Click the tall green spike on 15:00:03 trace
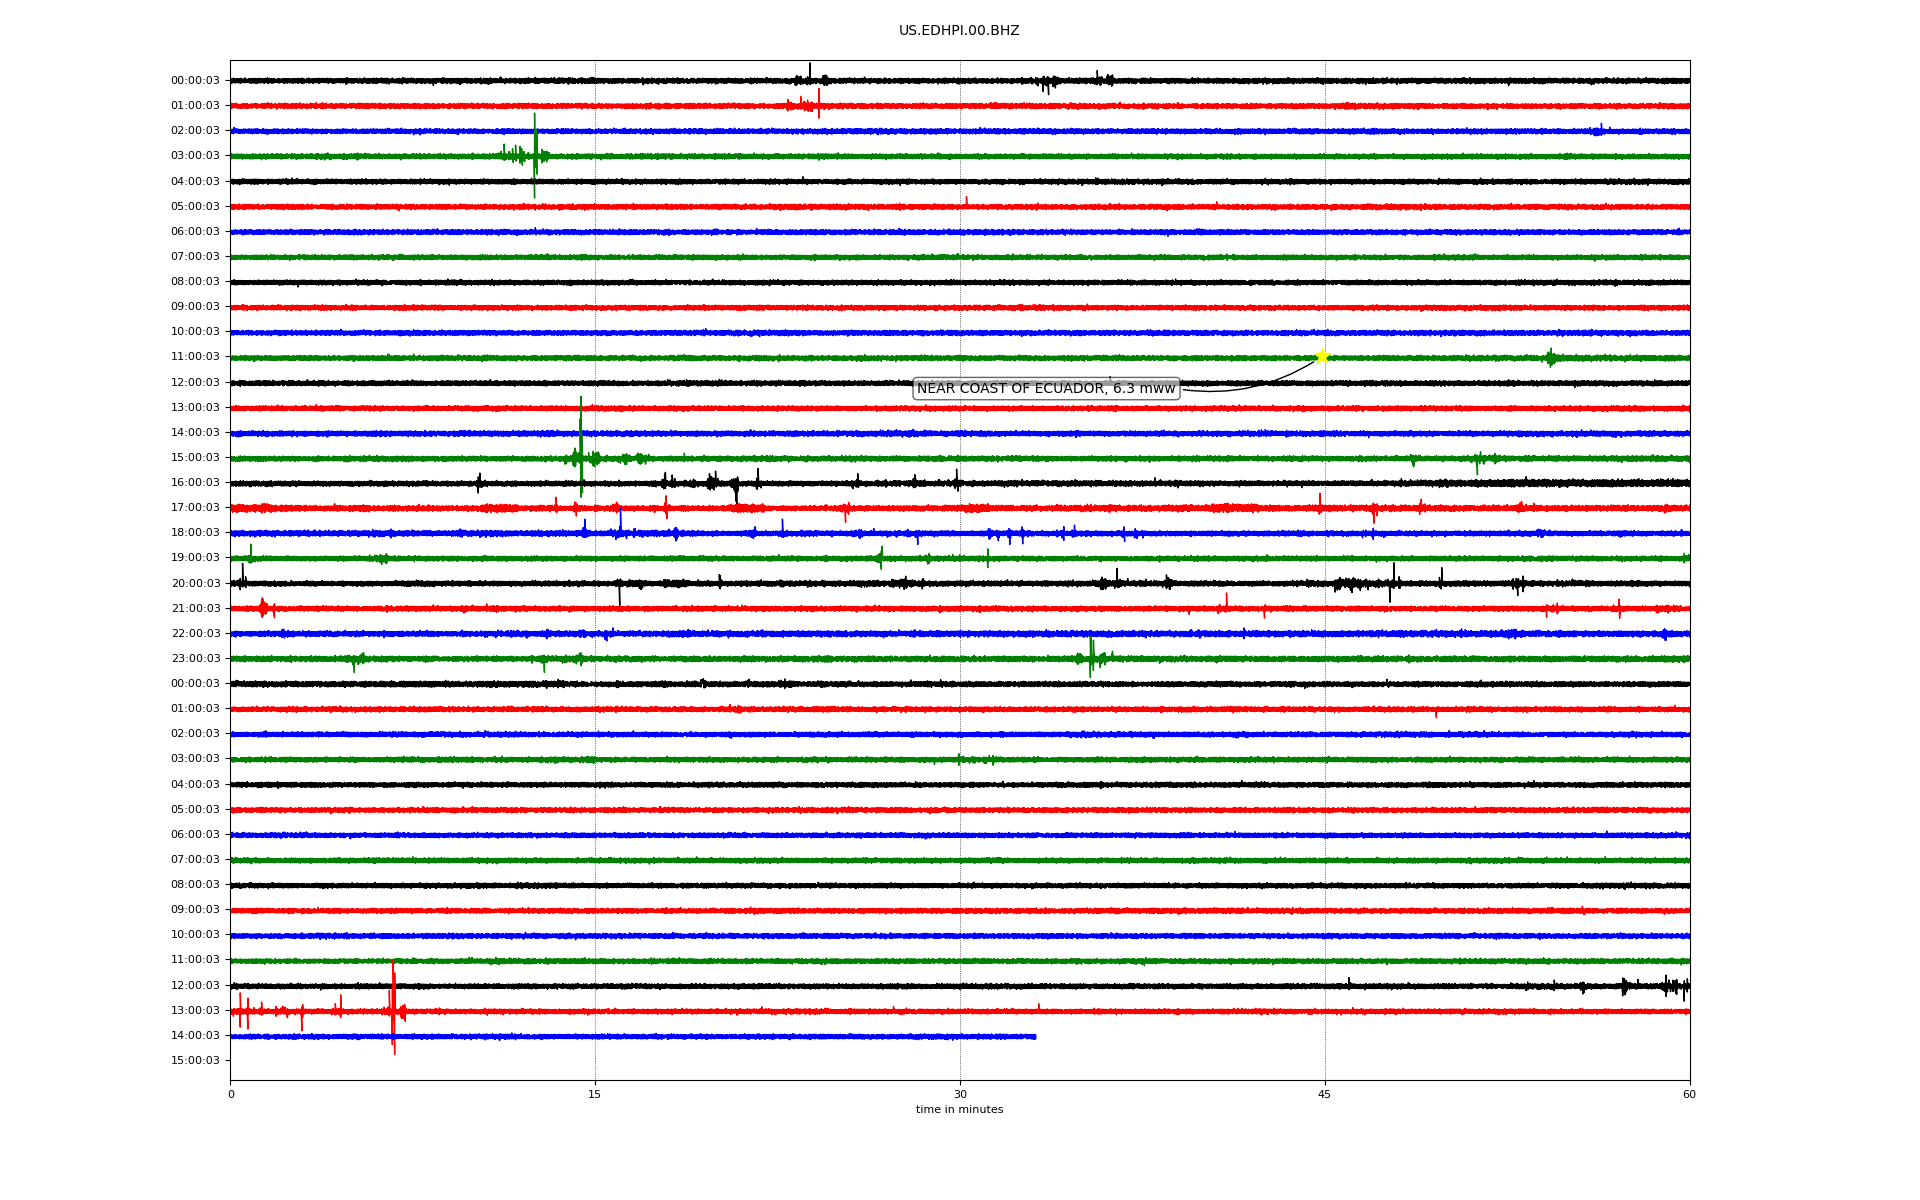The width and height of the screenshot is (1920, 1200). (581, 447)
